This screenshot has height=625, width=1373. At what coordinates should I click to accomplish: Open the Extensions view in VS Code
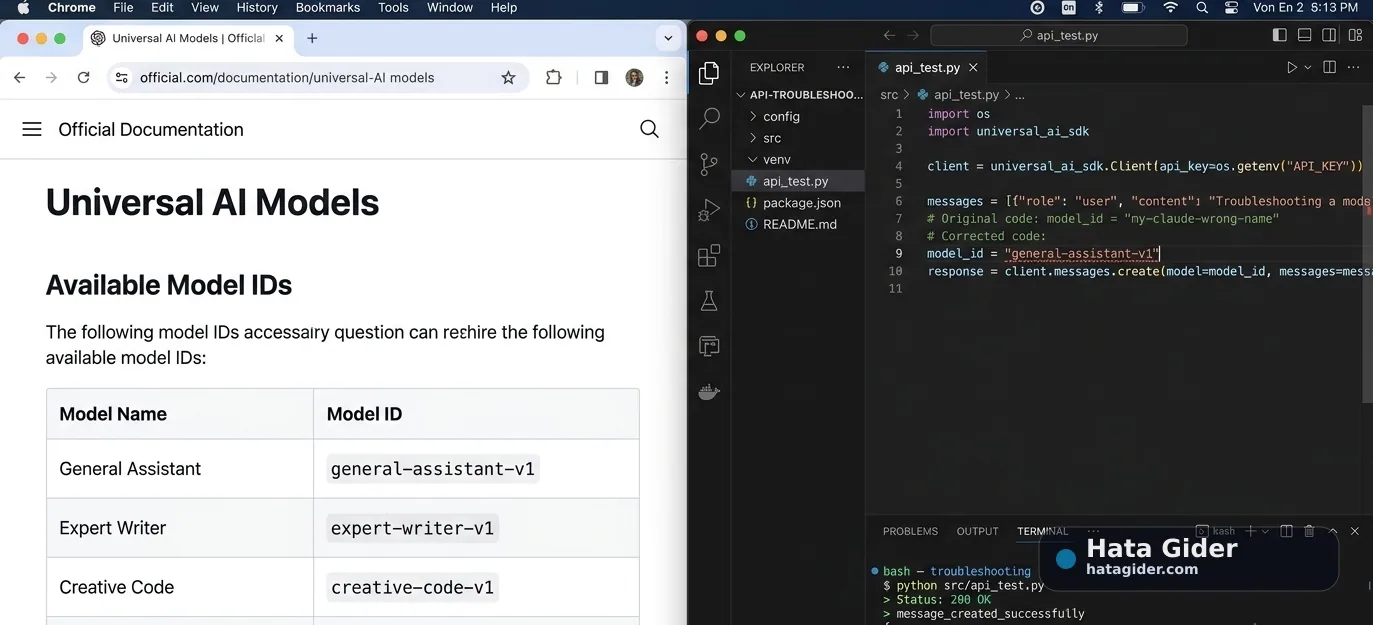[x=709, y=255]
